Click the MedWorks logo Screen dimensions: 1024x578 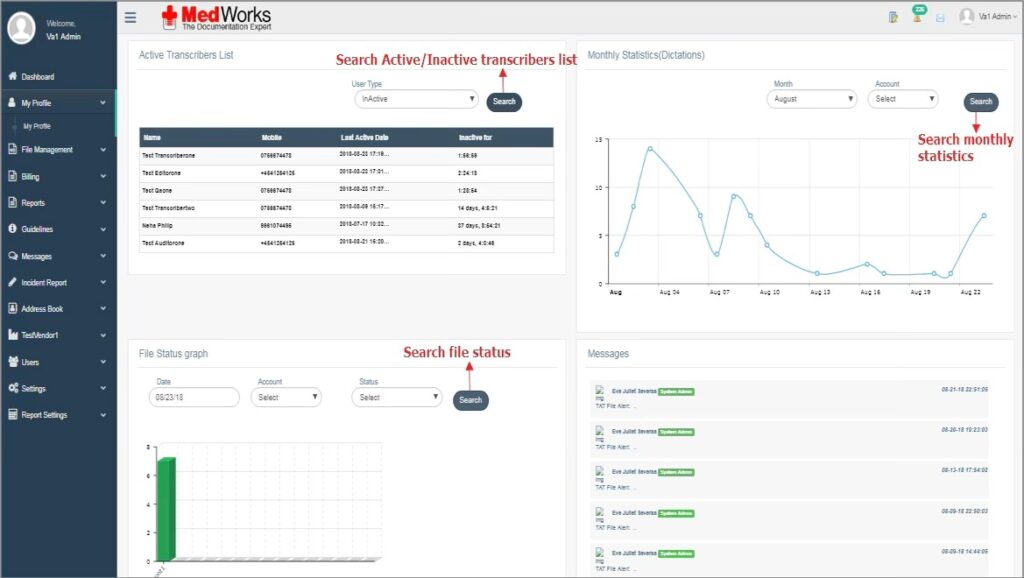point(216,16)
